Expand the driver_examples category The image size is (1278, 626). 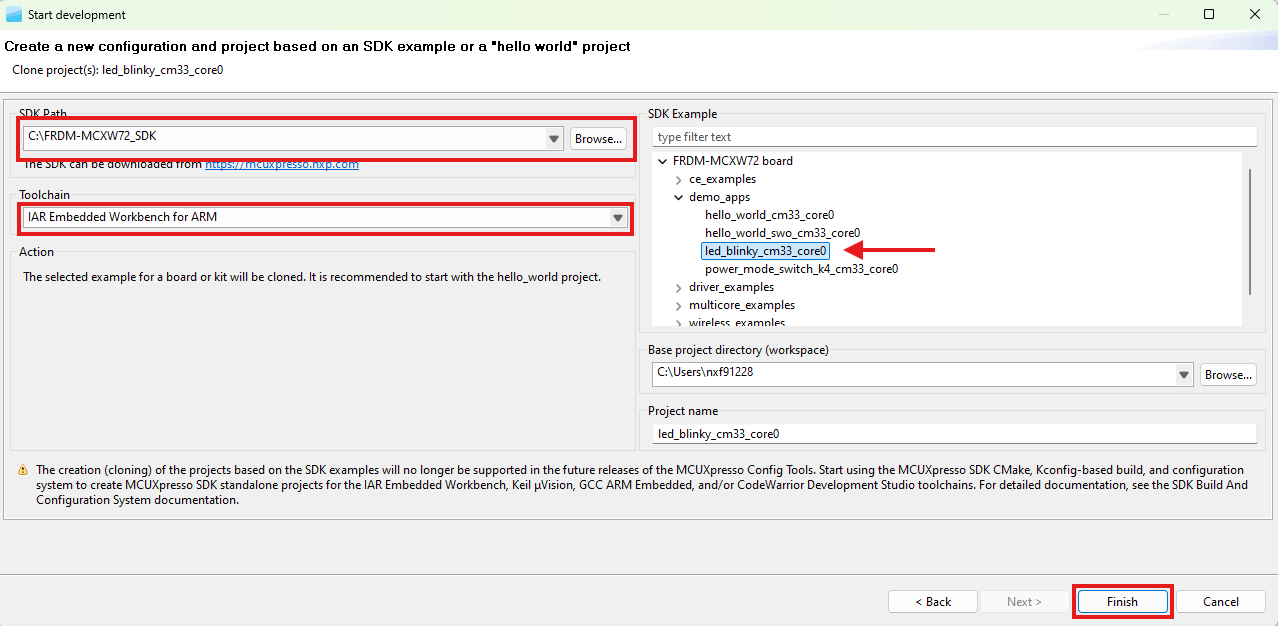coord(677,287)
